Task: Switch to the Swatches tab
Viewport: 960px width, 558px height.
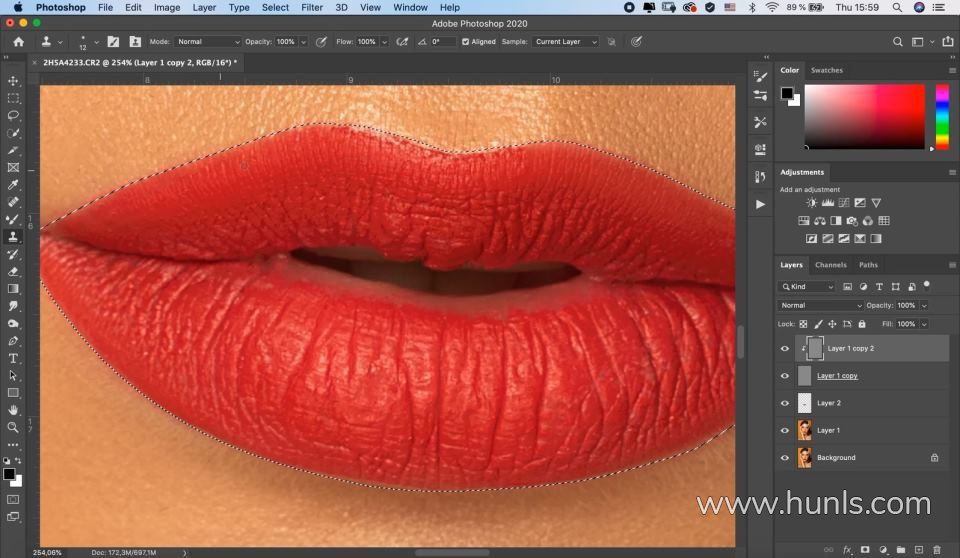Action: [826, 70]
